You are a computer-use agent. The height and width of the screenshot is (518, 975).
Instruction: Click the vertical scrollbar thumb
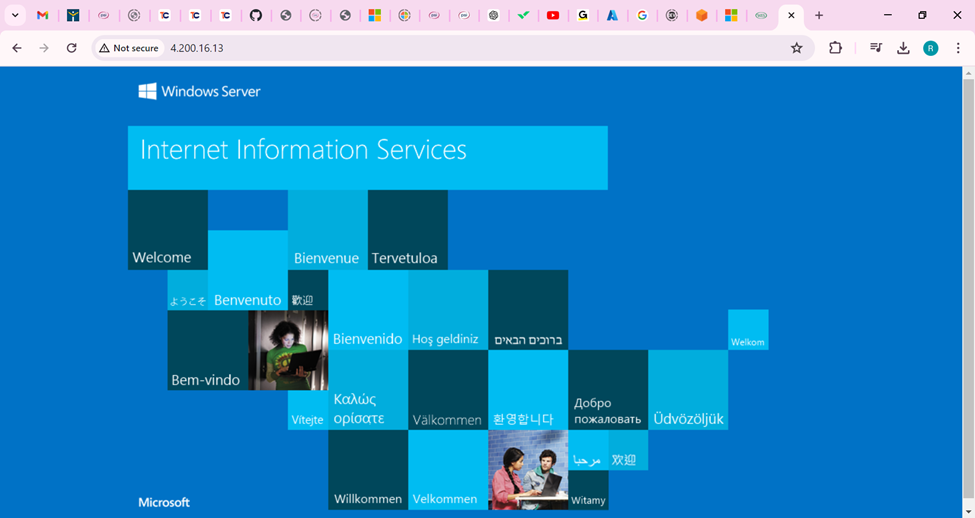point(968,289)
